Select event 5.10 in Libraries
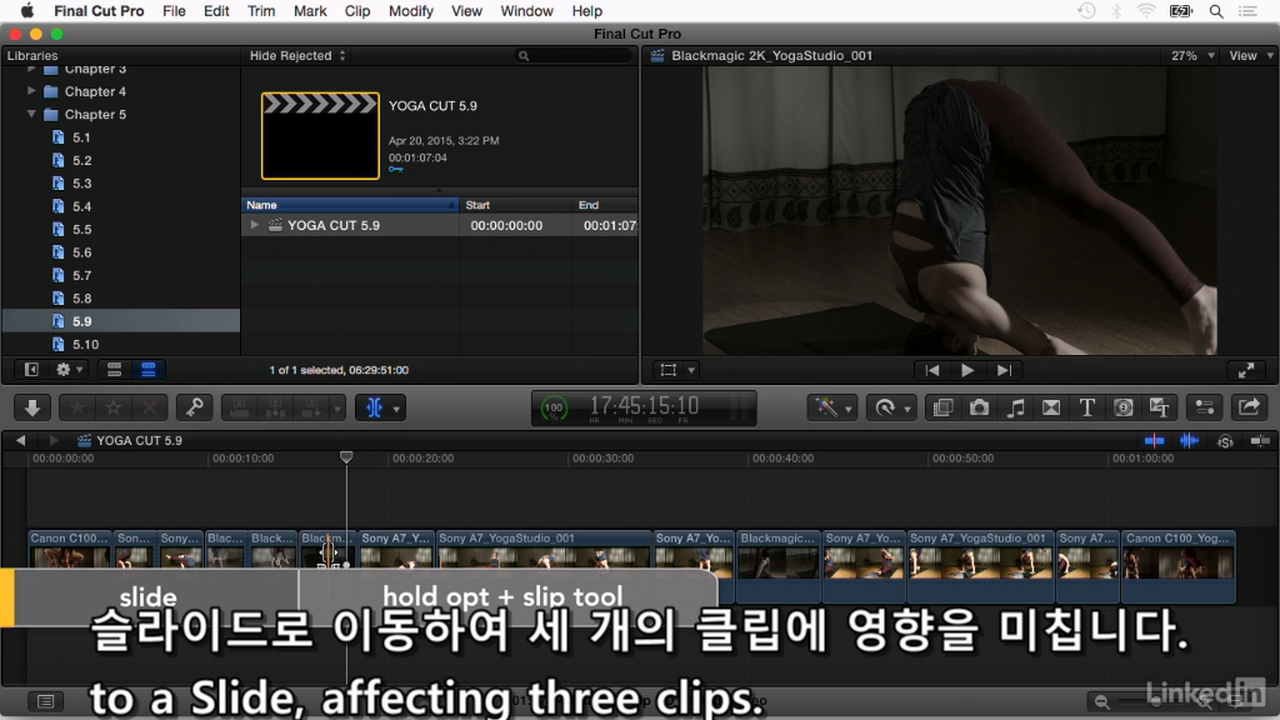This screenshot has width=1280, height=720. tap(85, 344)
